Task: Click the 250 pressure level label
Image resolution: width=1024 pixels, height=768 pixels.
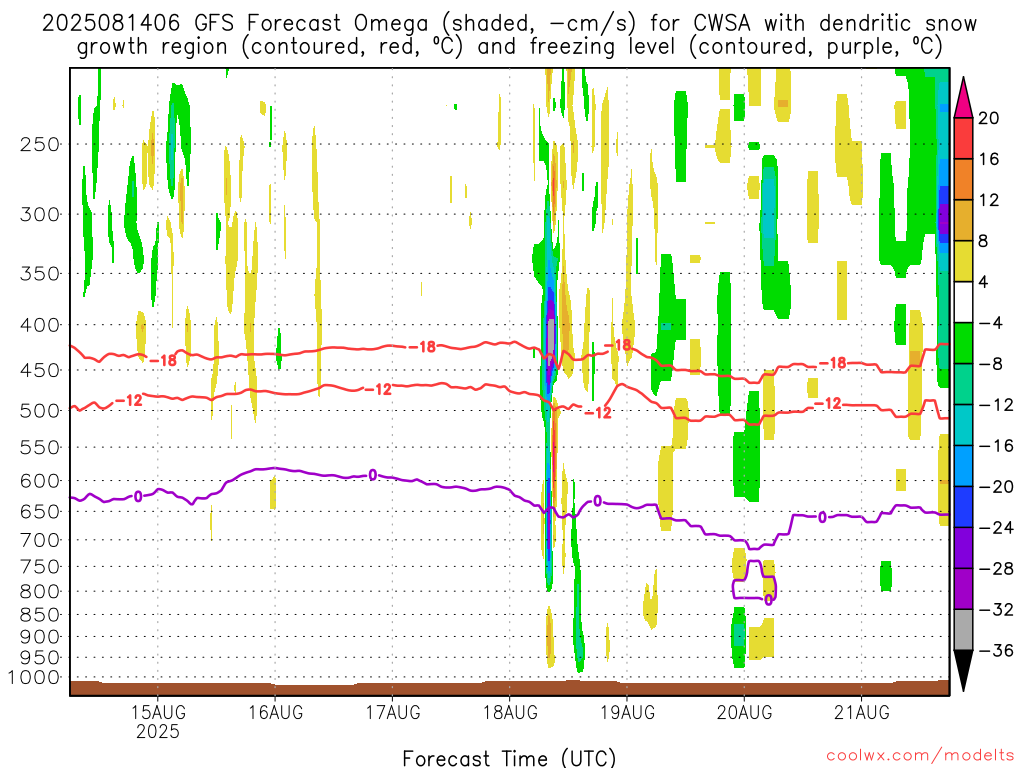Action: pos(40,144)
